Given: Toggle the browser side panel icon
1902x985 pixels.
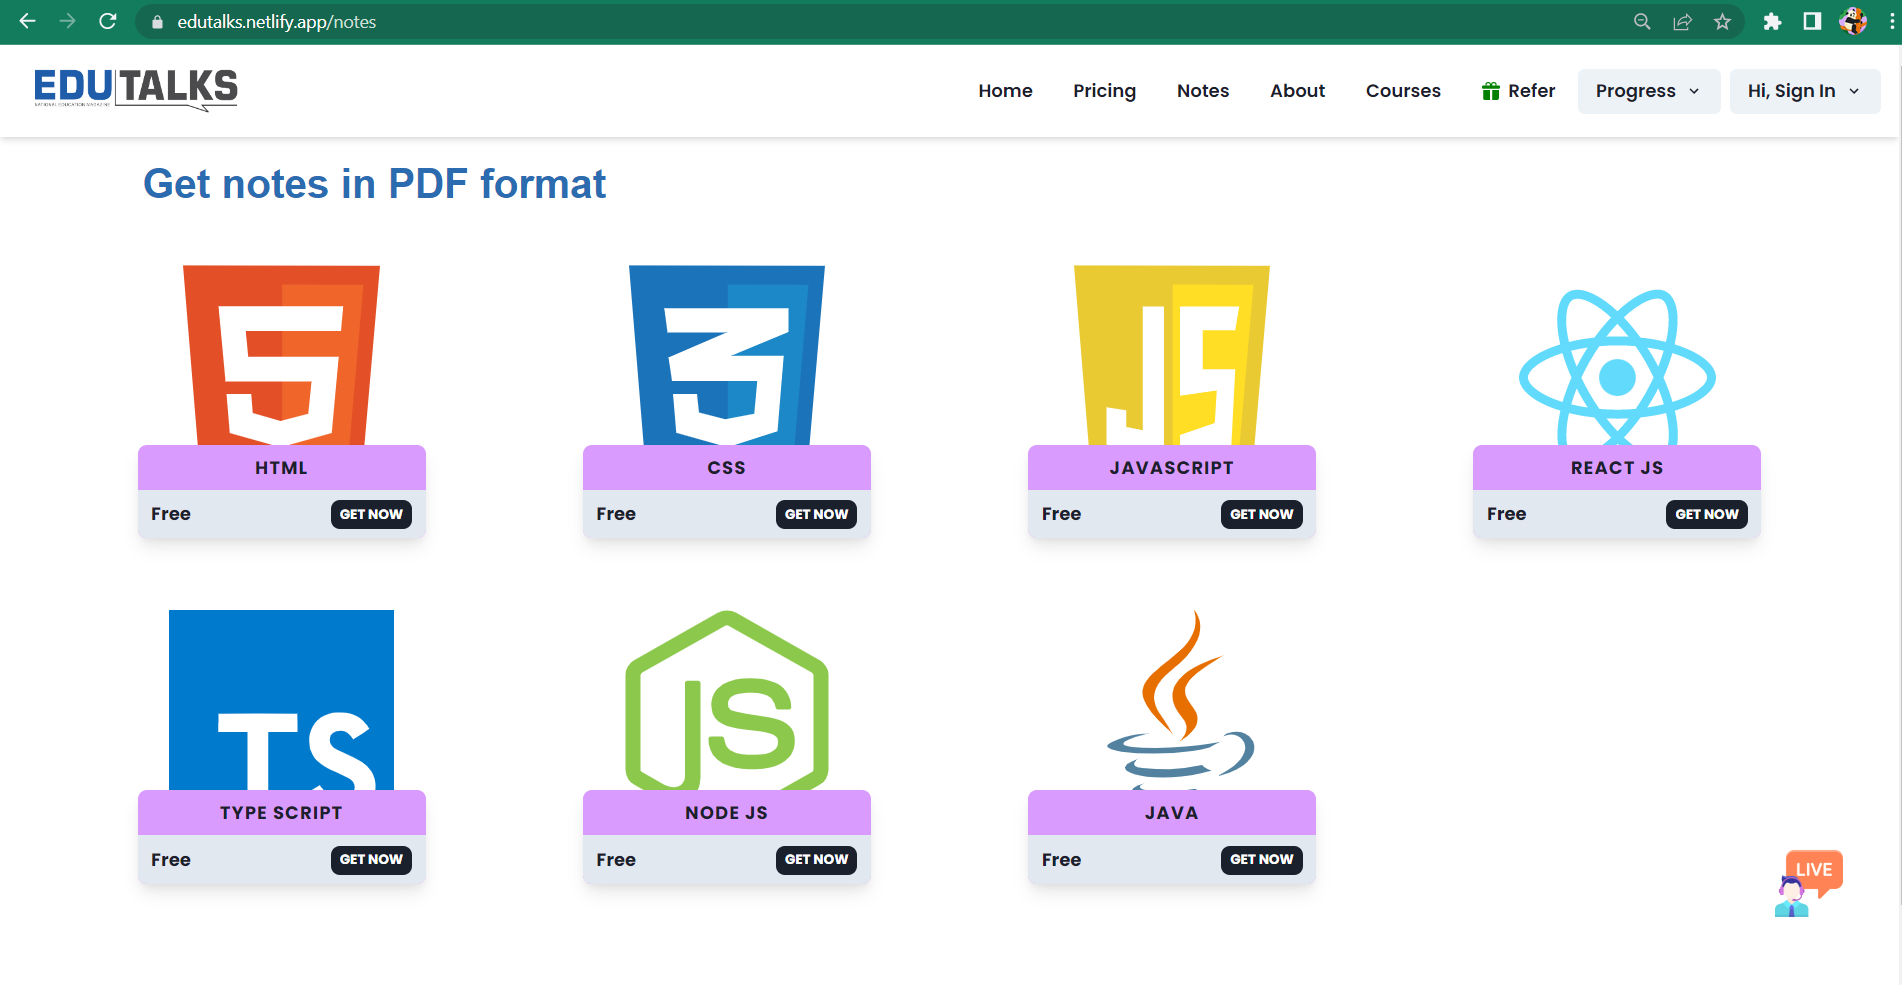Looking at the screenshot, I should tap(1812, 22).
